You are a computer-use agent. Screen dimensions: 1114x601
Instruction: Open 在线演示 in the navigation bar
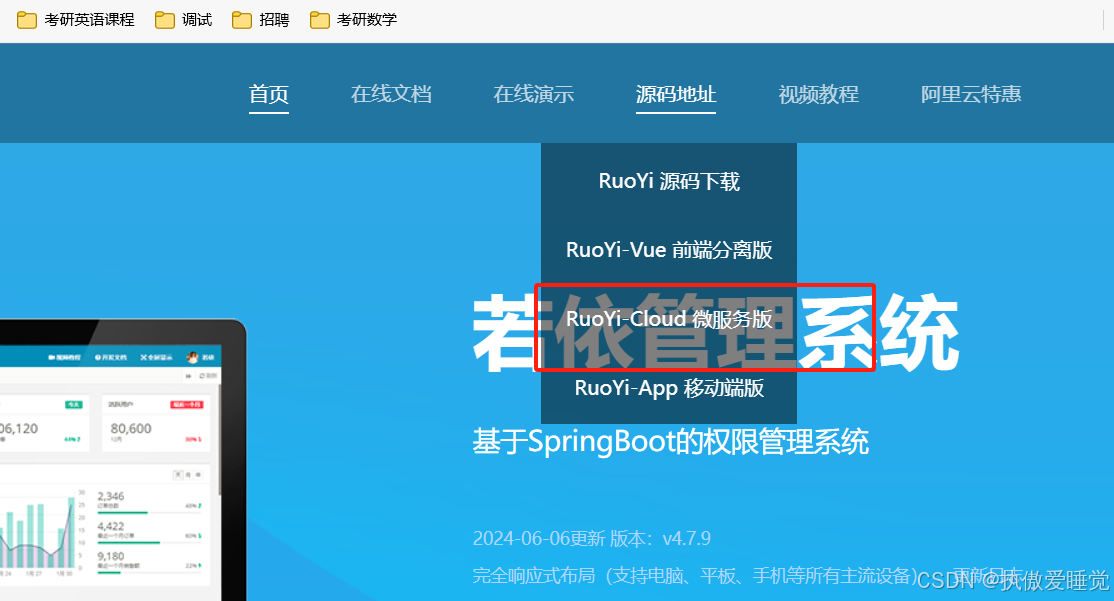coord(534,94)
